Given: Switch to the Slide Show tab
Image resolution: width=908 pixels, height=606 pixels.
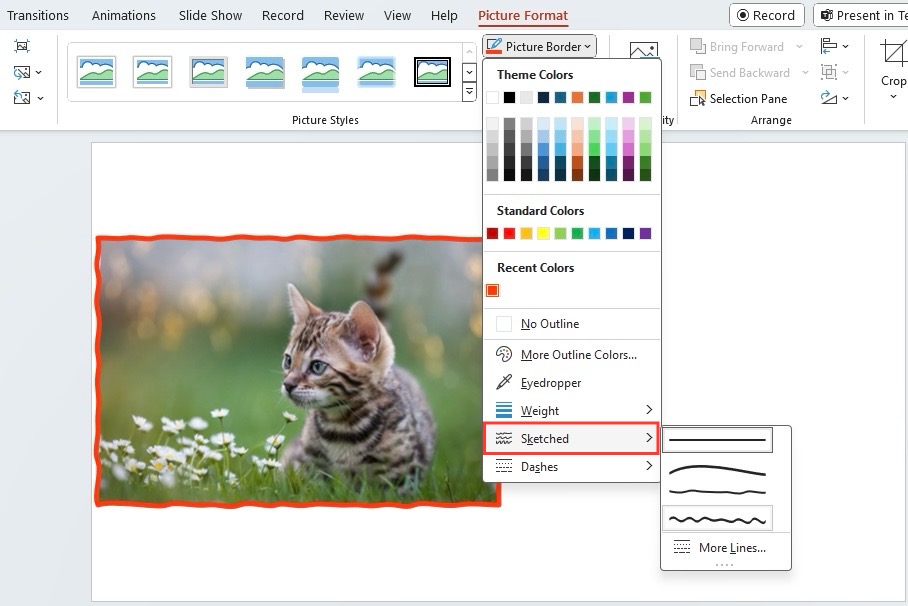Looking at the screenshot, I should tap(210, 16).
